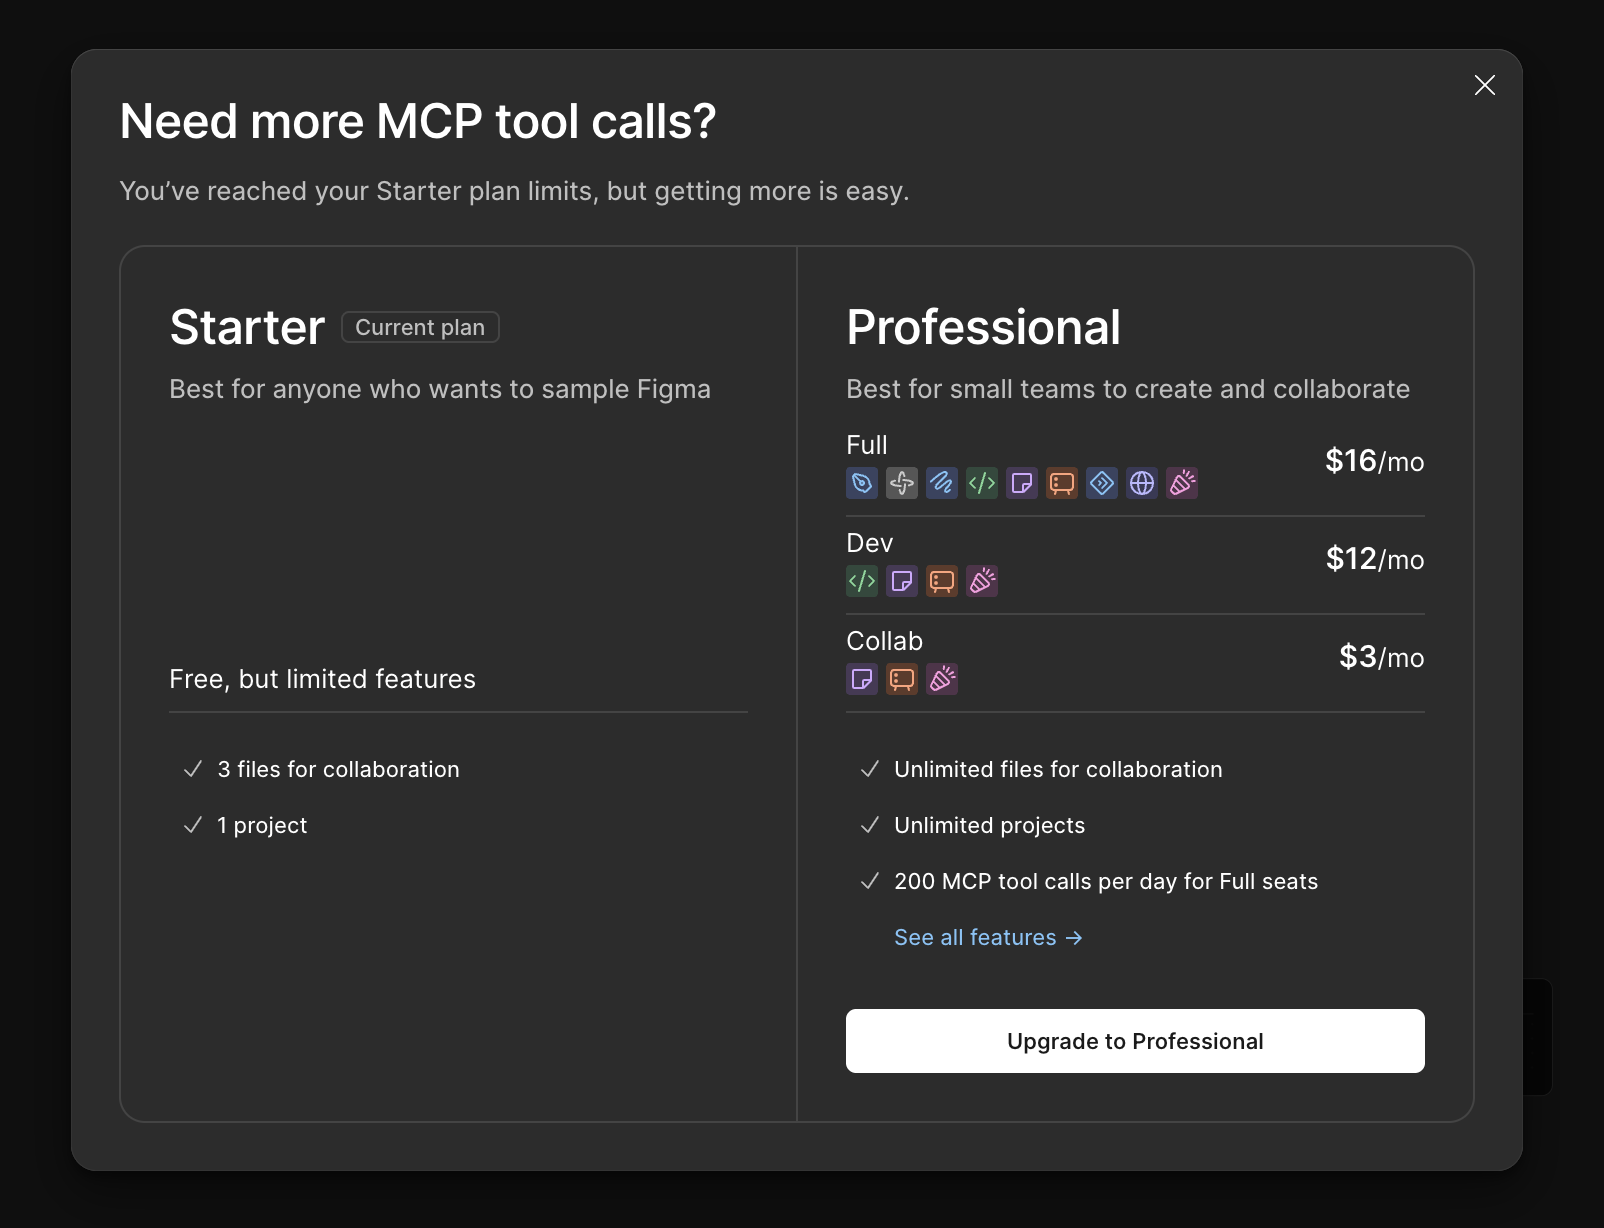Image resolution: width=1604 pixels, height=1228 pixels.
Task: Click the $12/mo price for Dev
Action: [1375, 559]
